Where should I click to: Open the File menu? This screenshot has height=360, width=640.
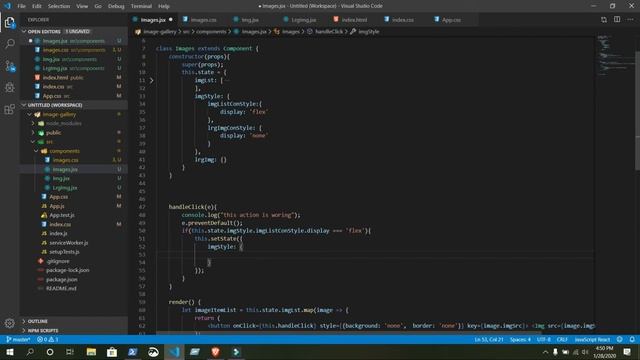click(21, 6)
